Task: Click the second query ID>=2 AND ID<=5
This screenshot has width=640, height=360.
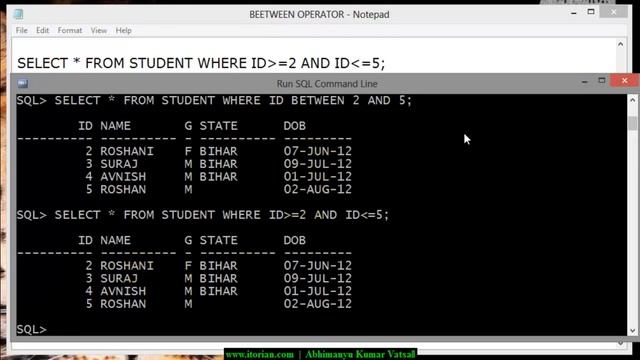Action: pos(203,215)
